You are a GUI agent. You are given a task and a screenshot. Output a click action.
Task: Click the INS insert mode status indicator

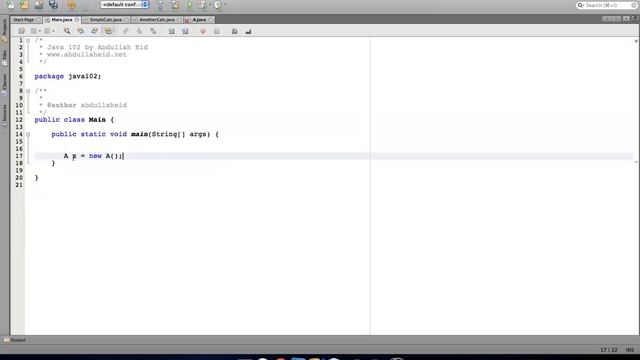tap(630, 350)
